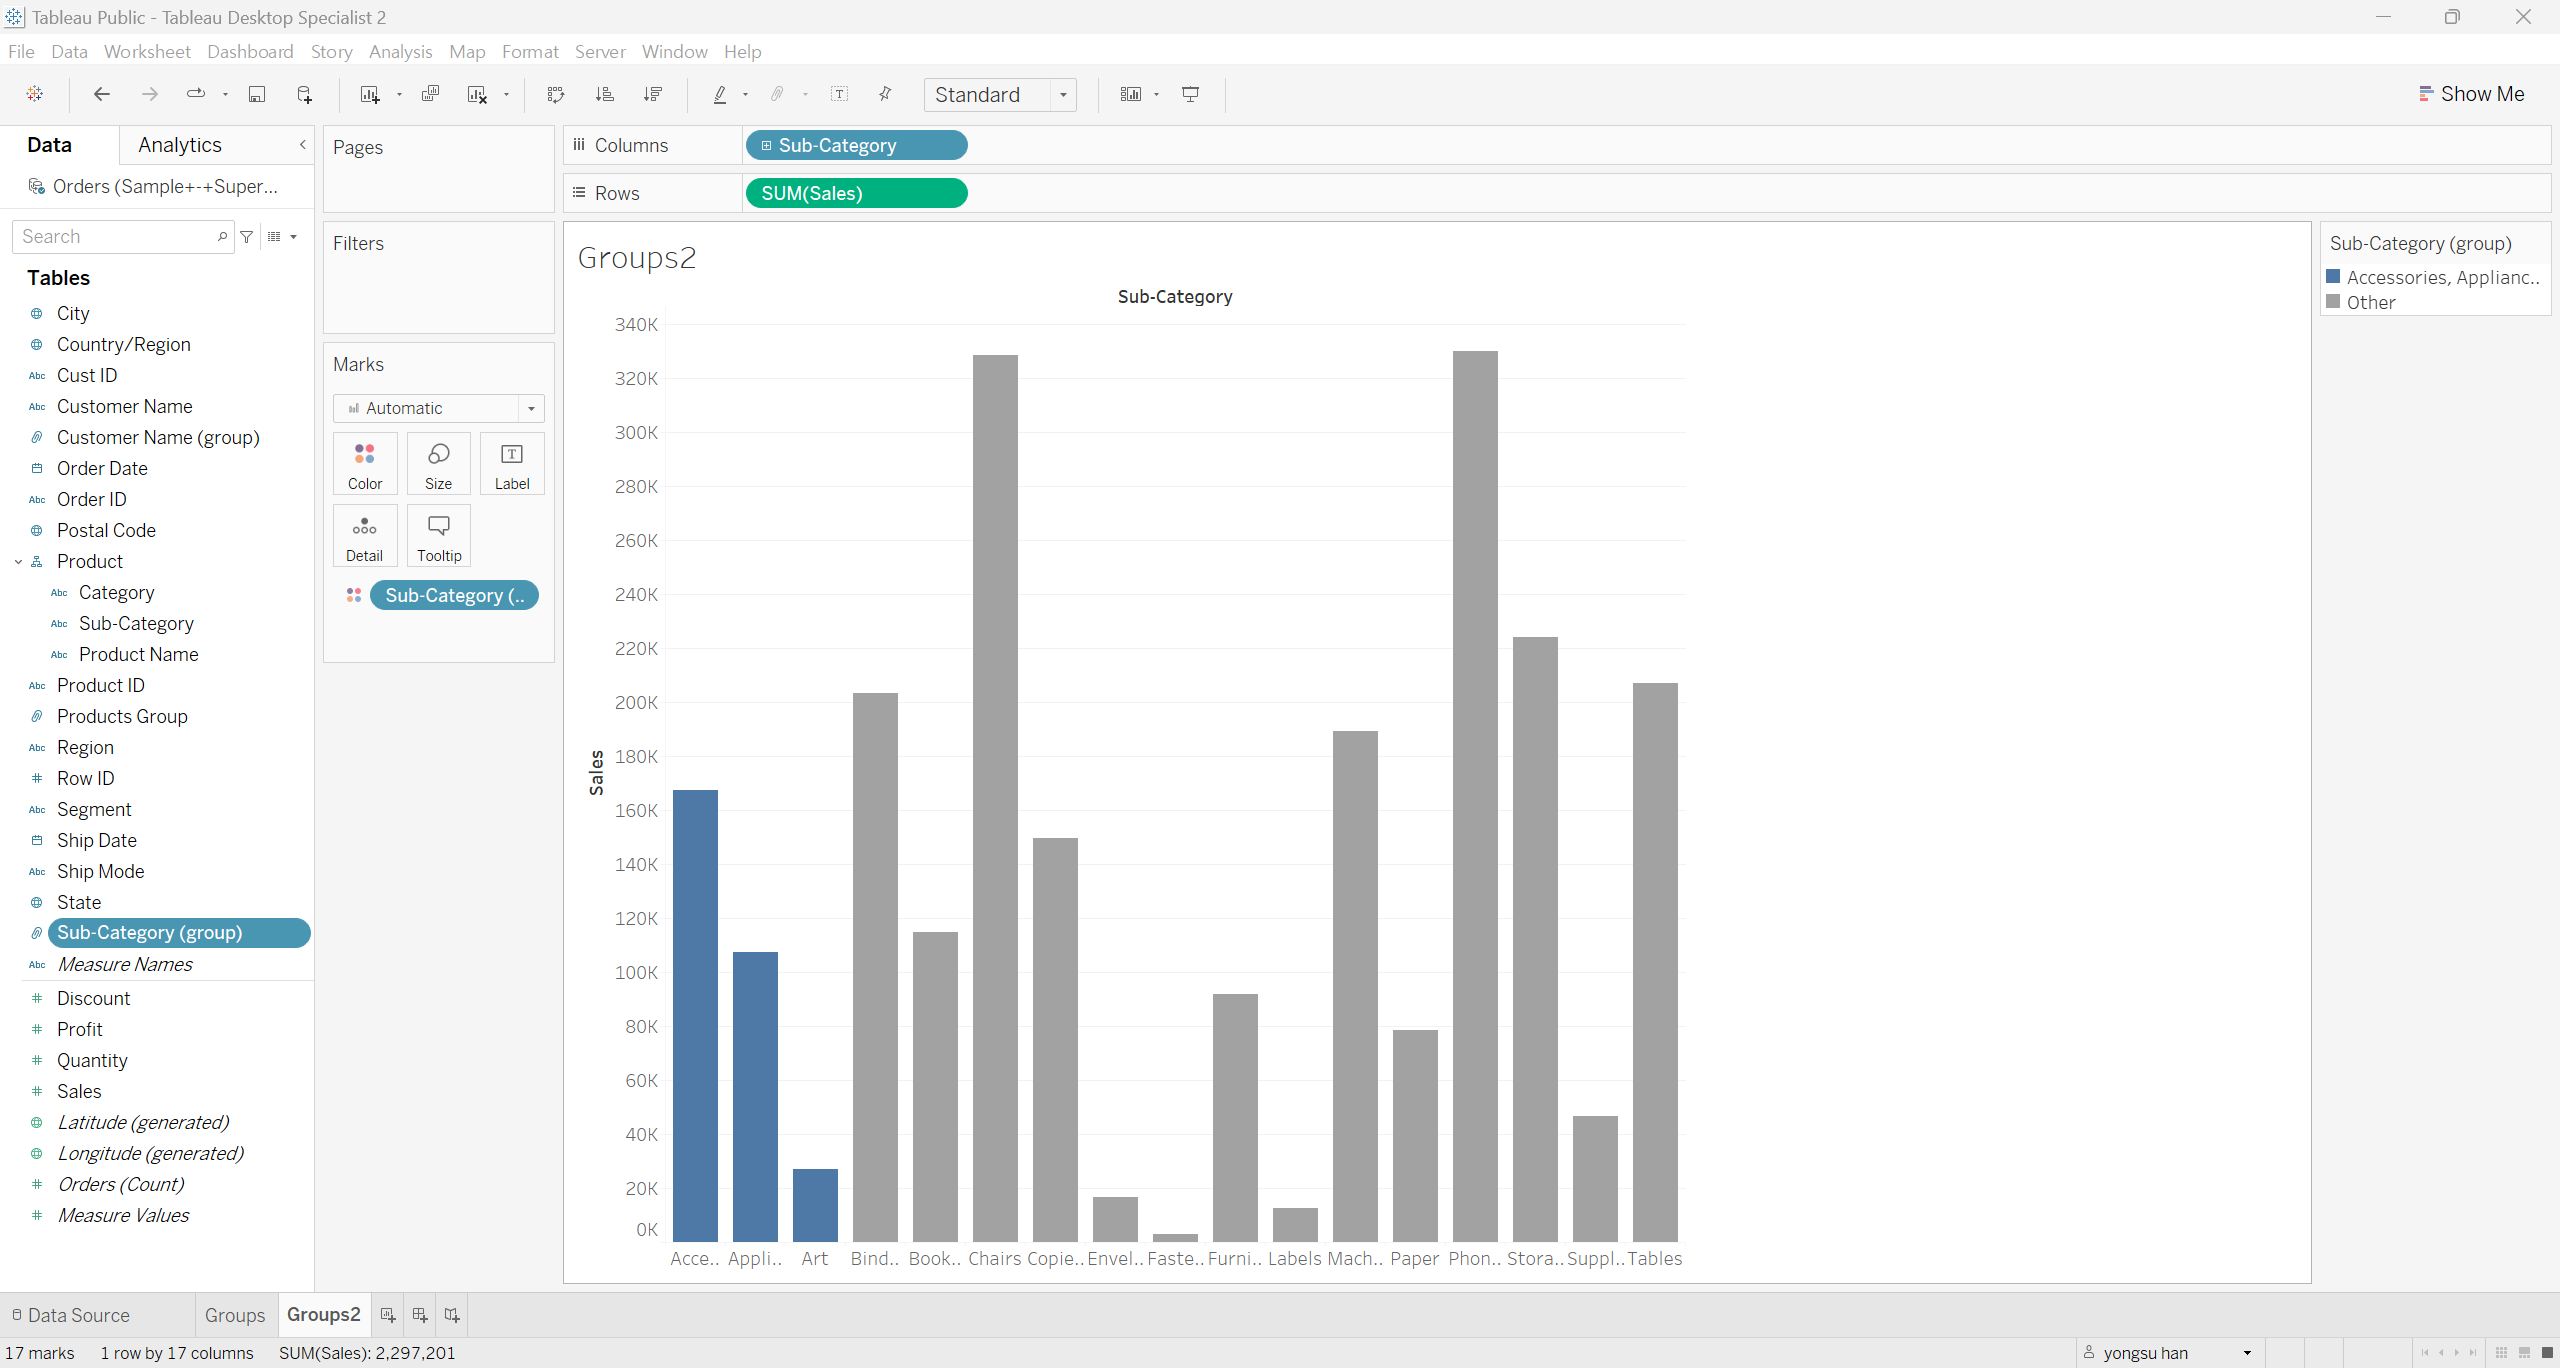
Task: Click the New Data Source icon
Action: (x=305, y=94)
